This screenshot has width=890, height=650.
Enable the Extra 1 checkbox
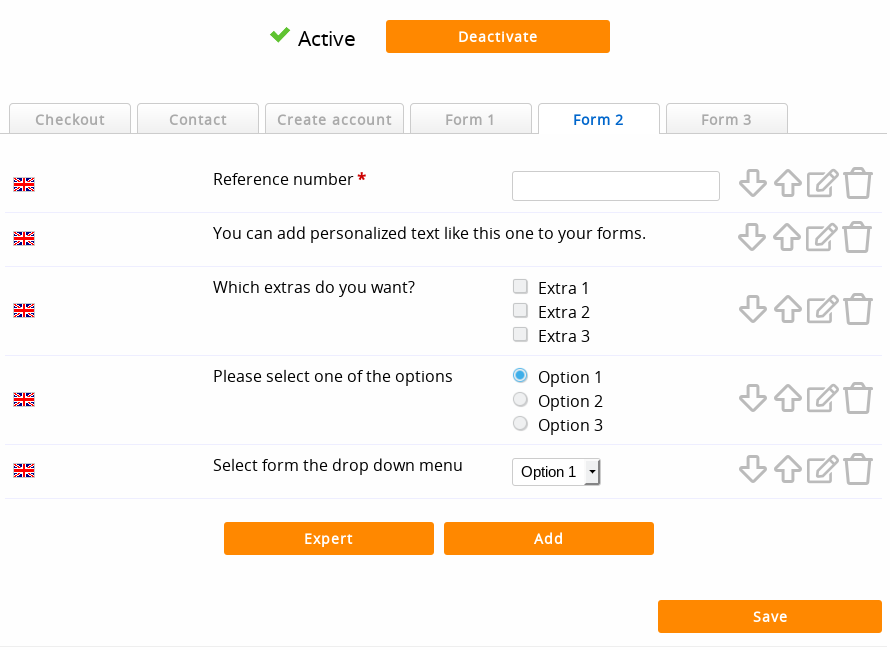pos(520,286)
